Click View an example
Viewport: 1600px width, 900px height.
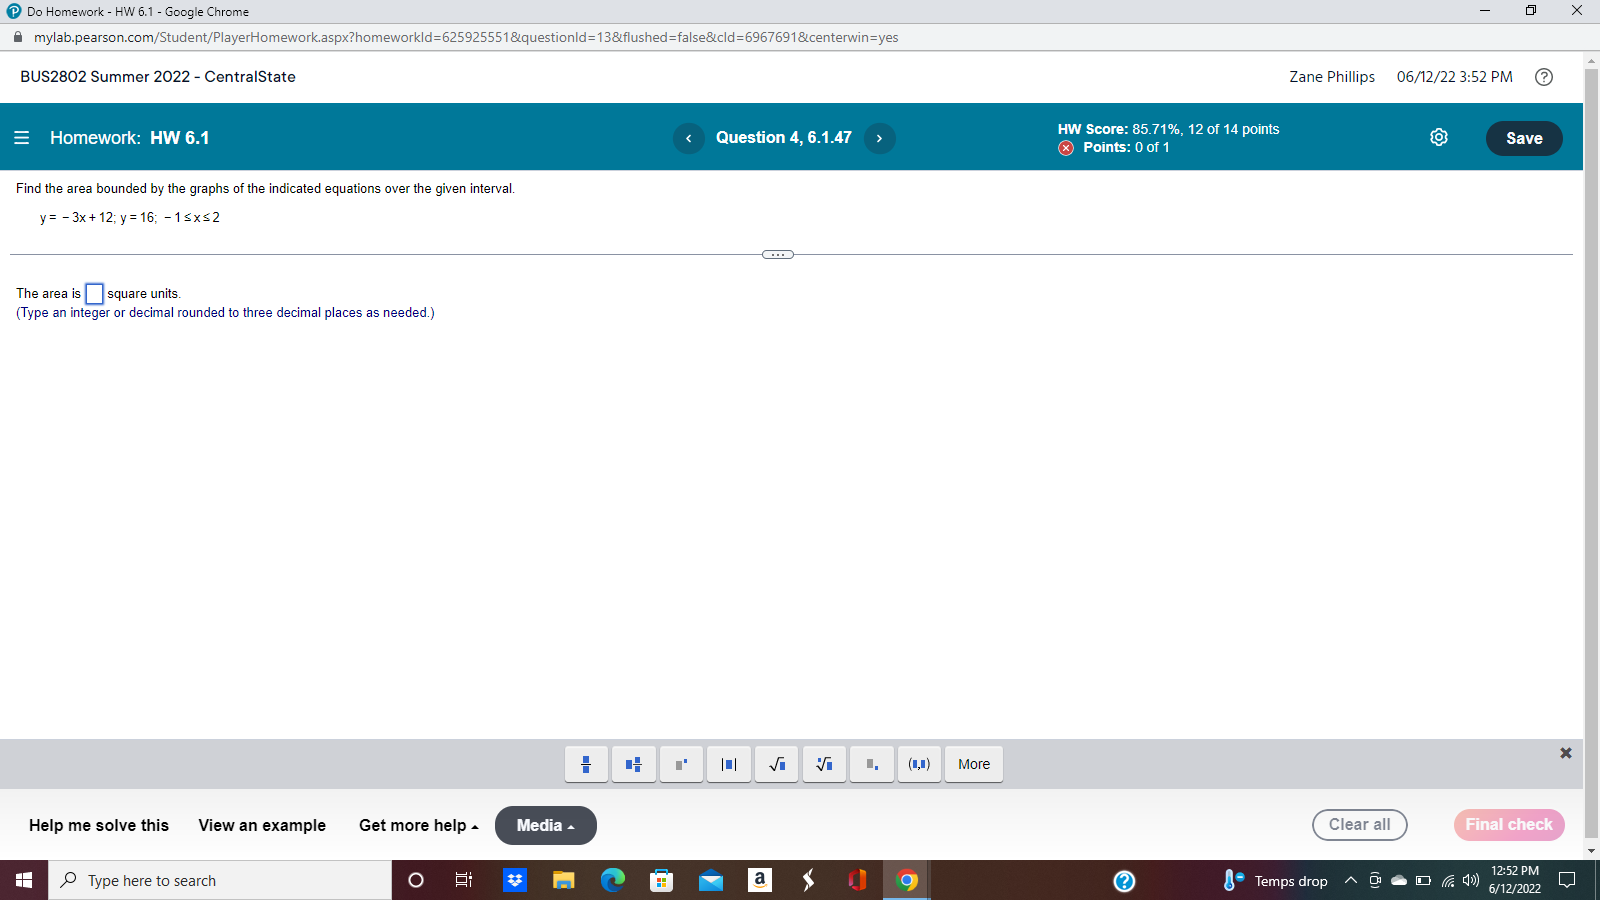coord(261,825)
